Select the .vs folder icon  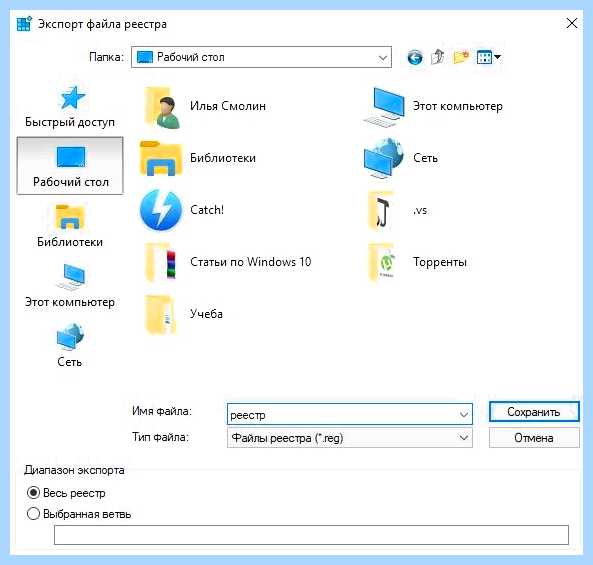tap(381, 211)
